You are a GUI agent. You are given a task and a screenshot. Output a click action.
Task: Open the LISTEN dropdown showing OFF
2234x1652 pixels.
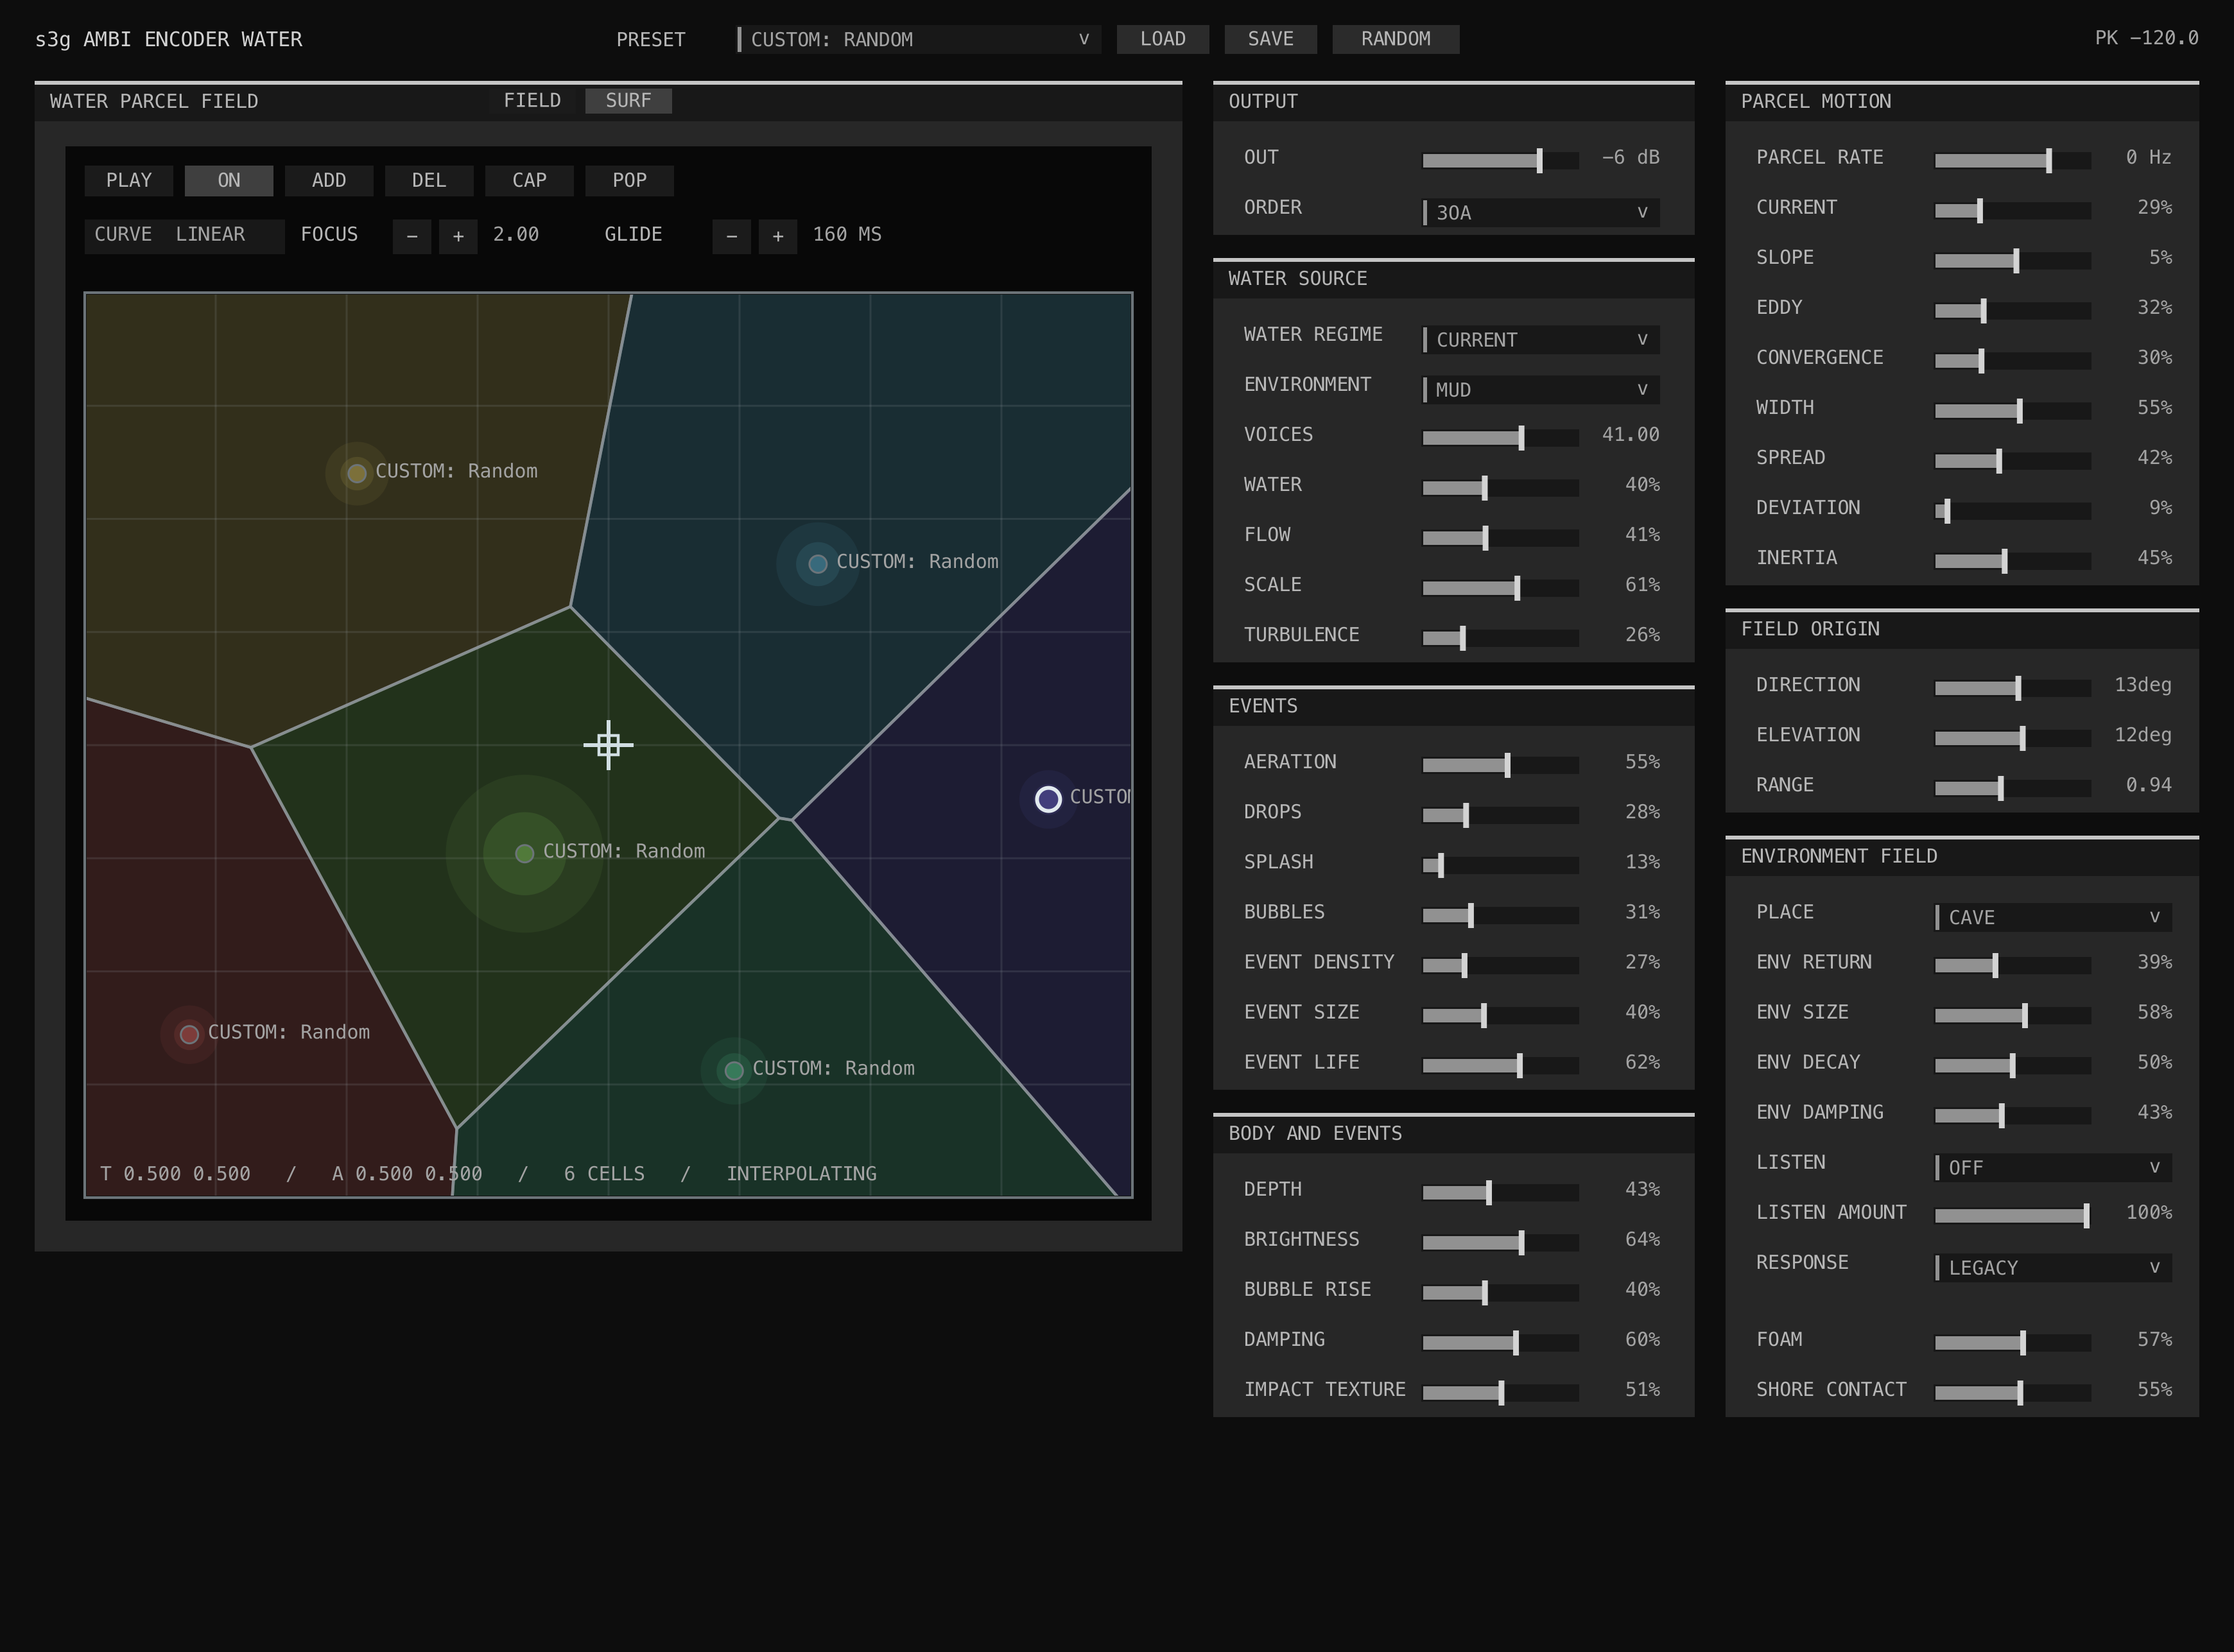pyautogui.click(x=2053, y=1168)
